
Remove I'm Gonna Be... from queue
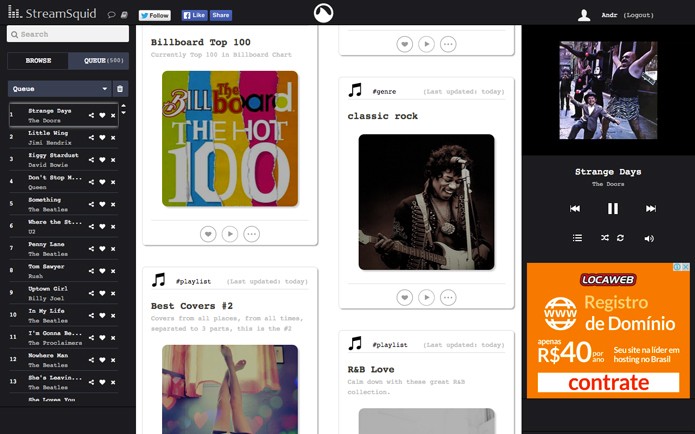click(x=113, y=337)
